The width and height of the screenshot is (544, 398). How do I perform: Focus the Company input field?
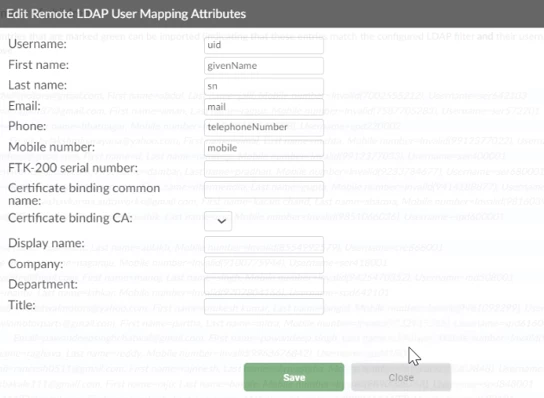tap(264, 265)
